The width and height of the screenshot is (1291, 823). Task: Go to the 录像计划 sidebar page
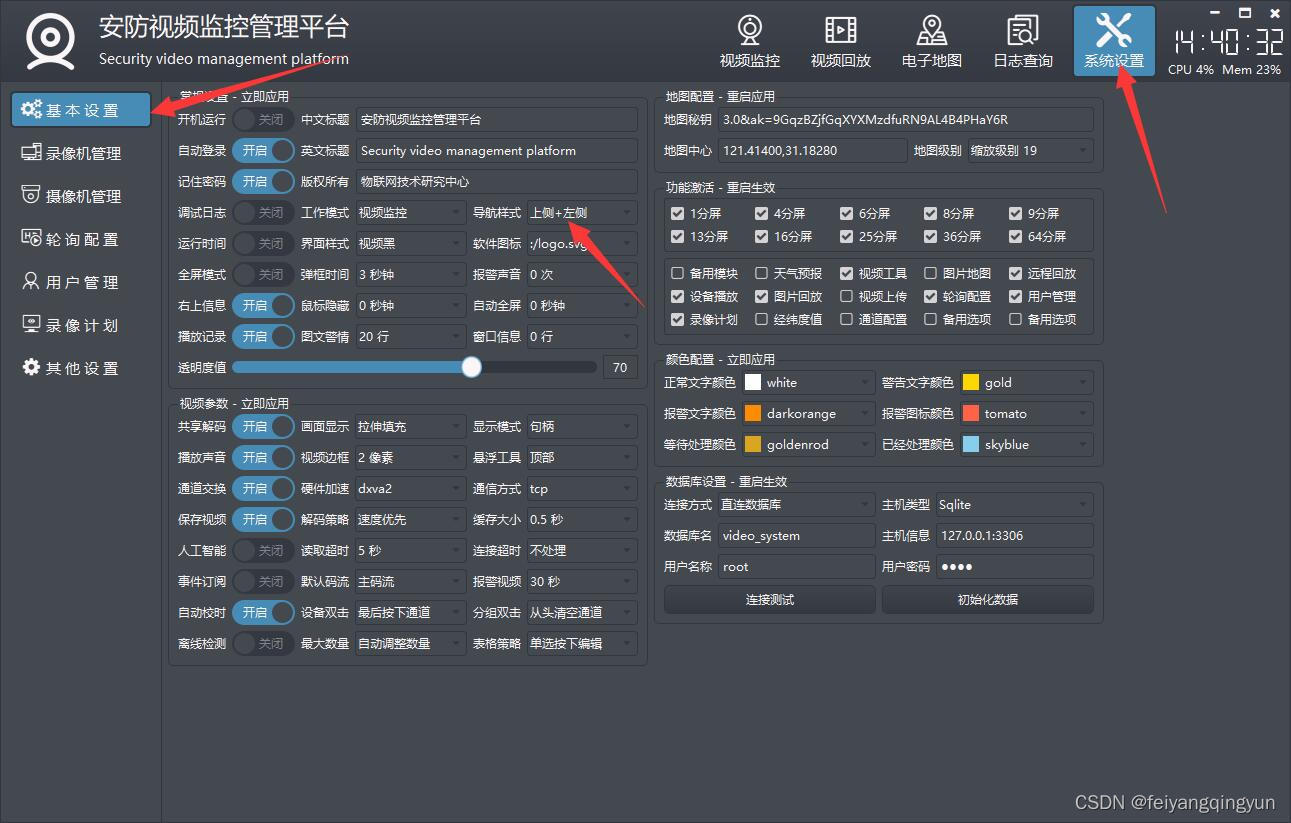pyautogui.click(x=81, y=325)
